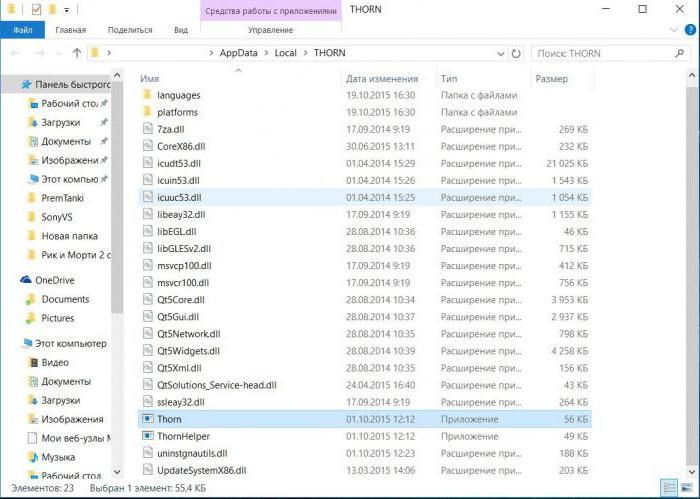Expand the address bar history dropdown
The height and width of the screenshot is (499, 700).
pyautogui.click(x=500, y=54)
